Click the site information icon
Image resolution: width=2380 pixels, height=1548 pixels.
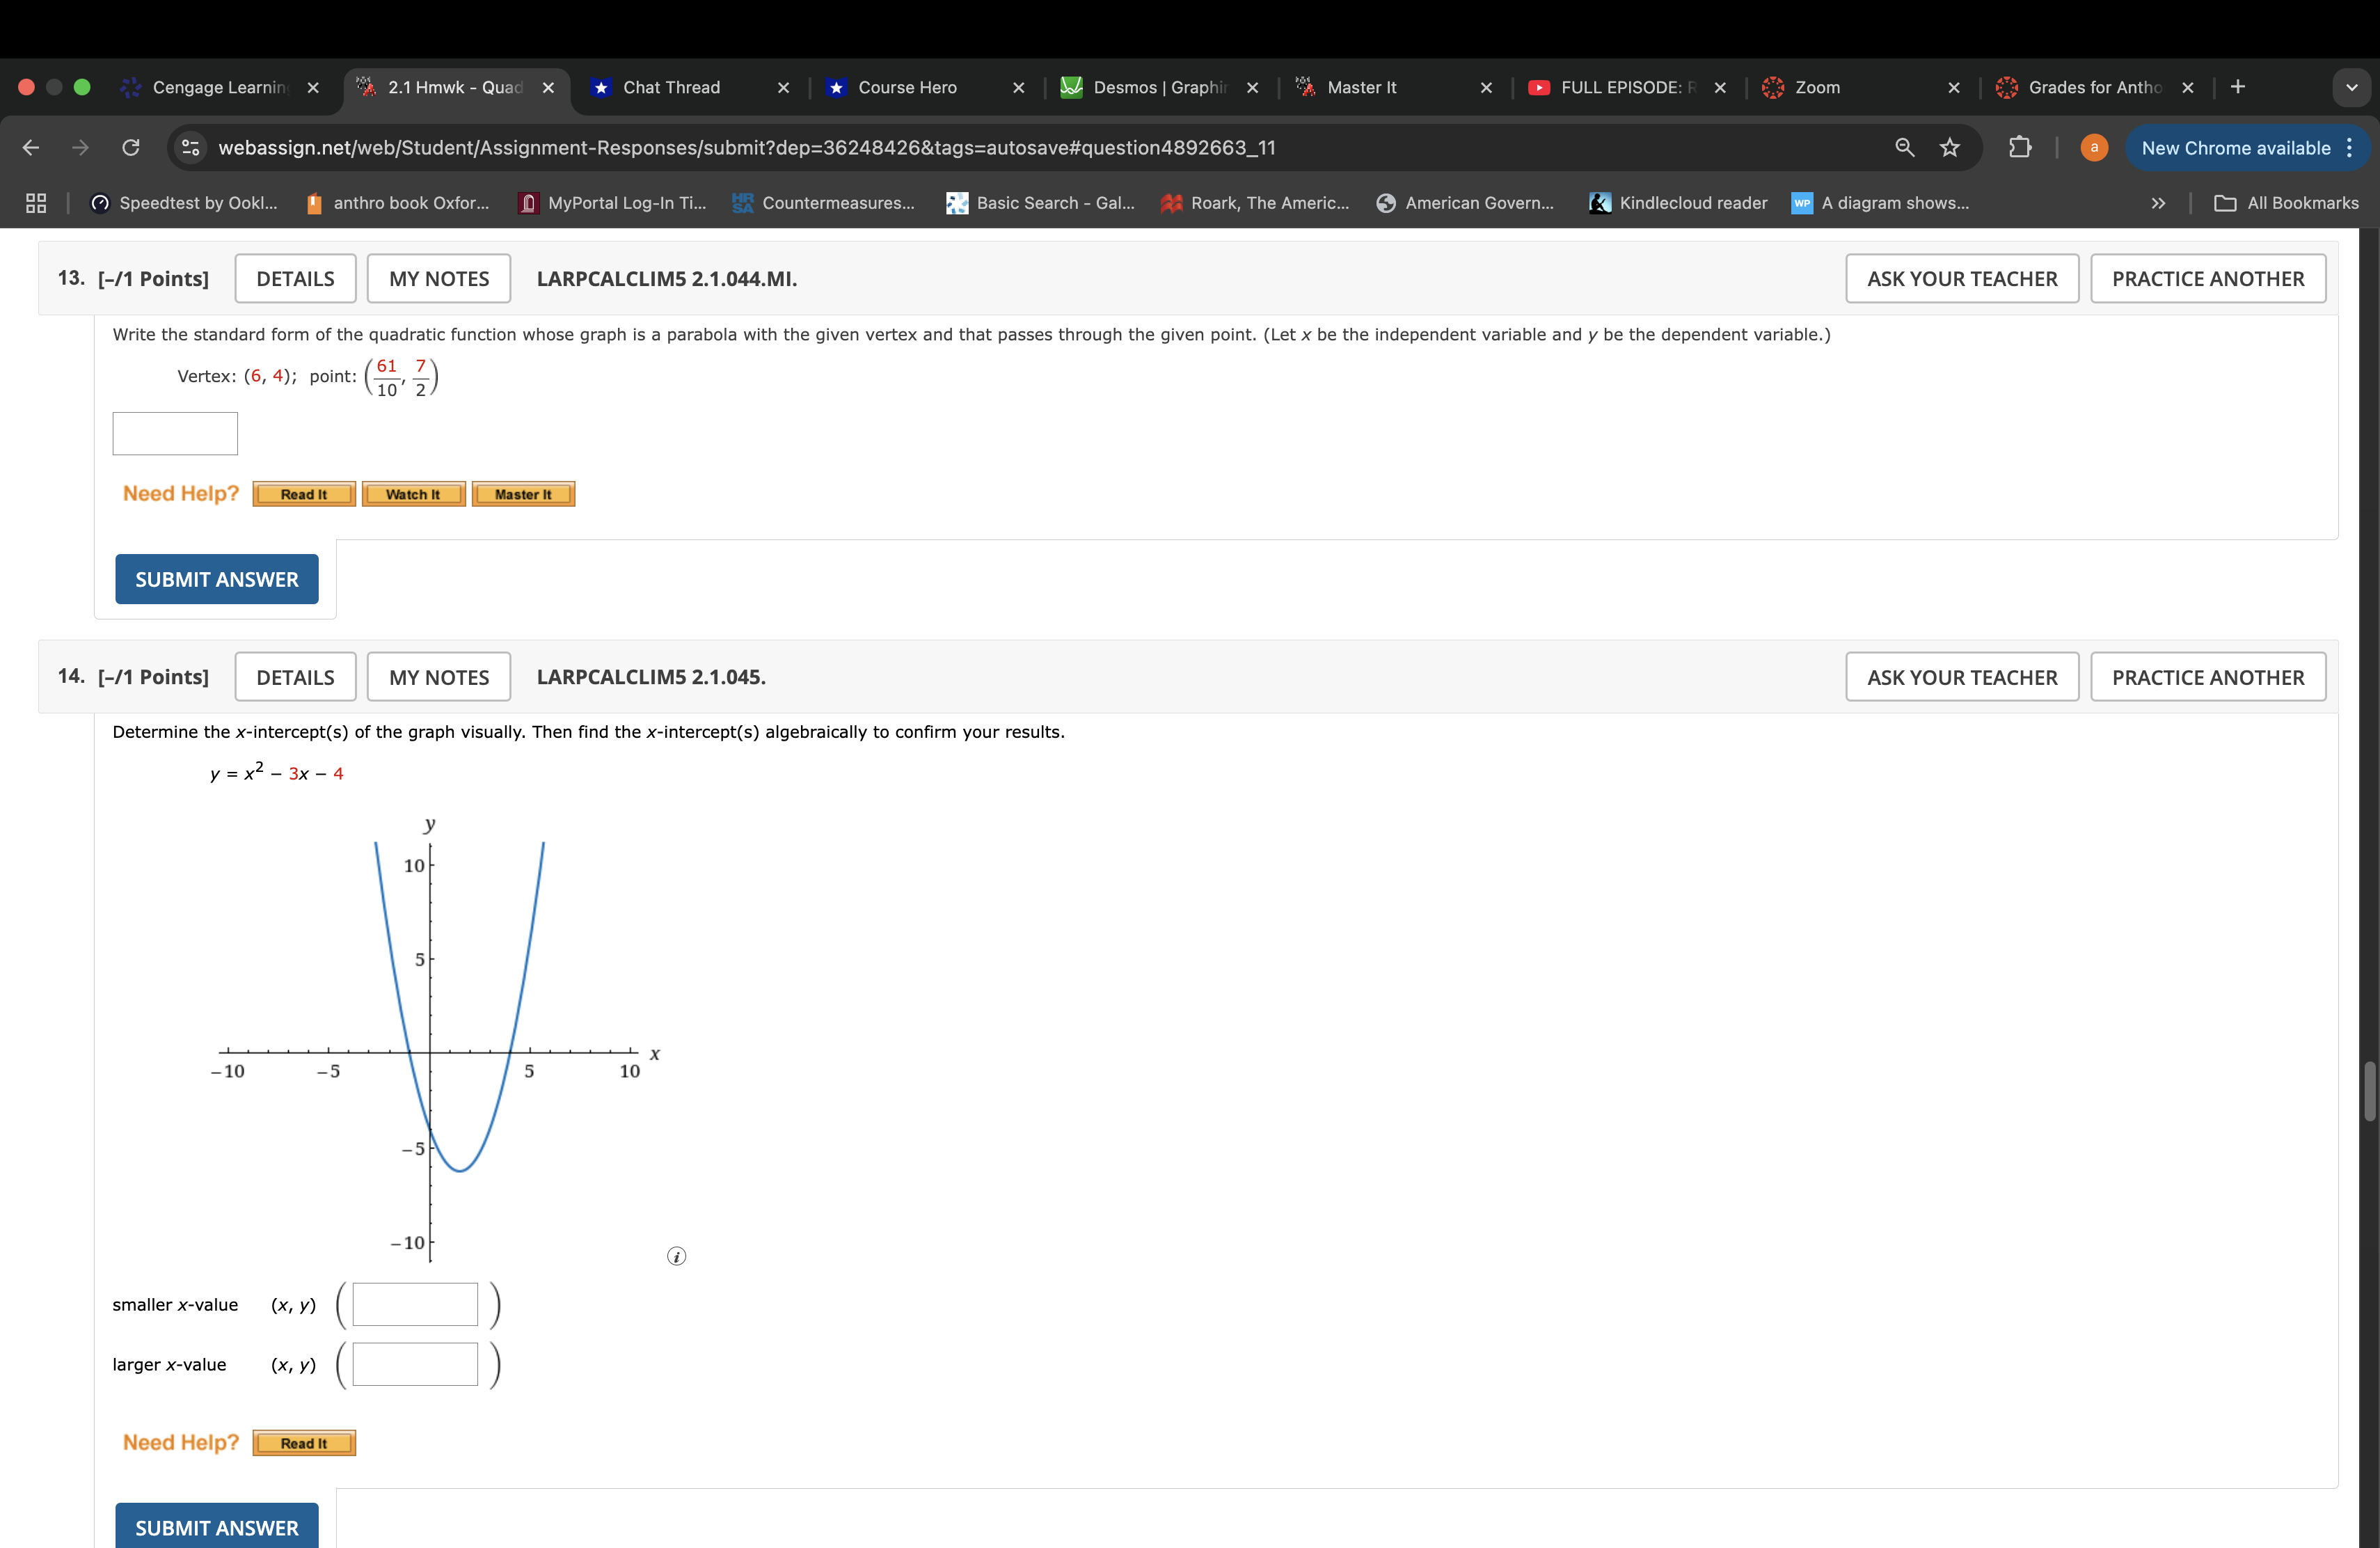tap(190, 148)
